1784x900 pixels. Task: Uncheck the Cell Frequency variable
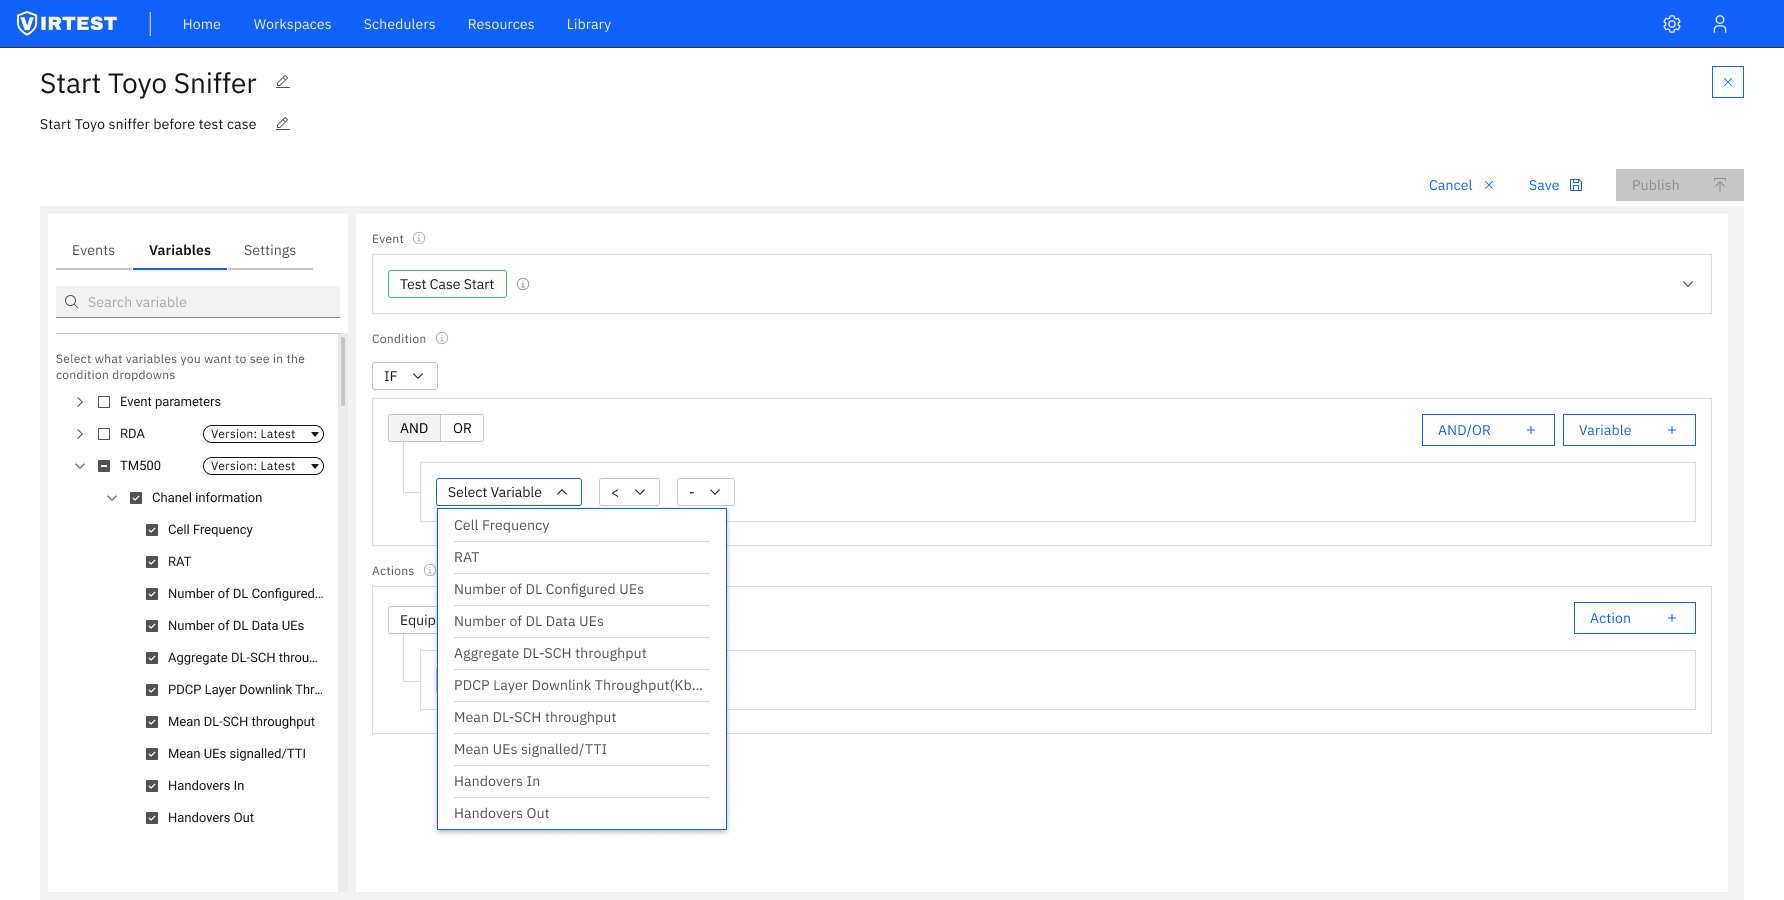pyautogui.click(x=151, y=529)
